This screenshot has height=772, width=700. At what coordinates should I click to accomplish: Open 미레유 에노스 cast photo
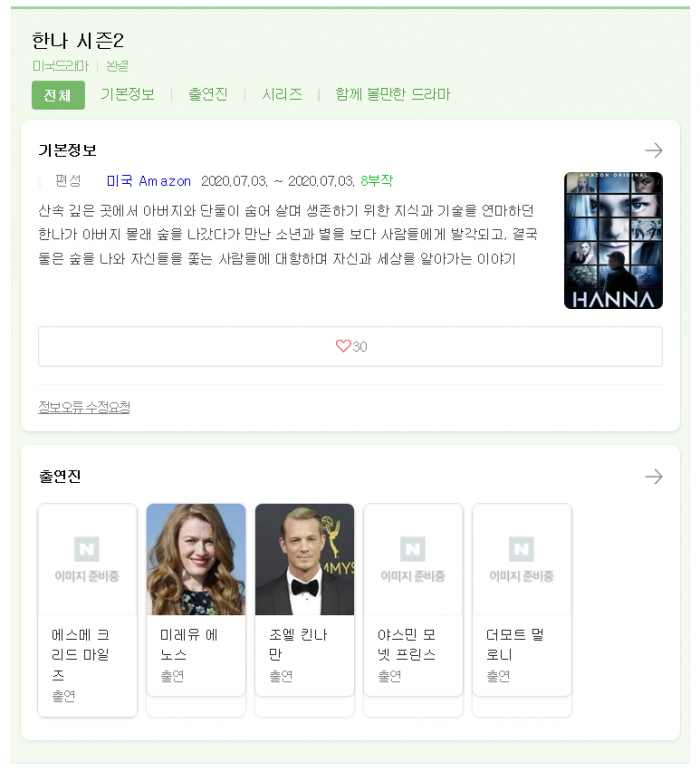click(196, 559)
